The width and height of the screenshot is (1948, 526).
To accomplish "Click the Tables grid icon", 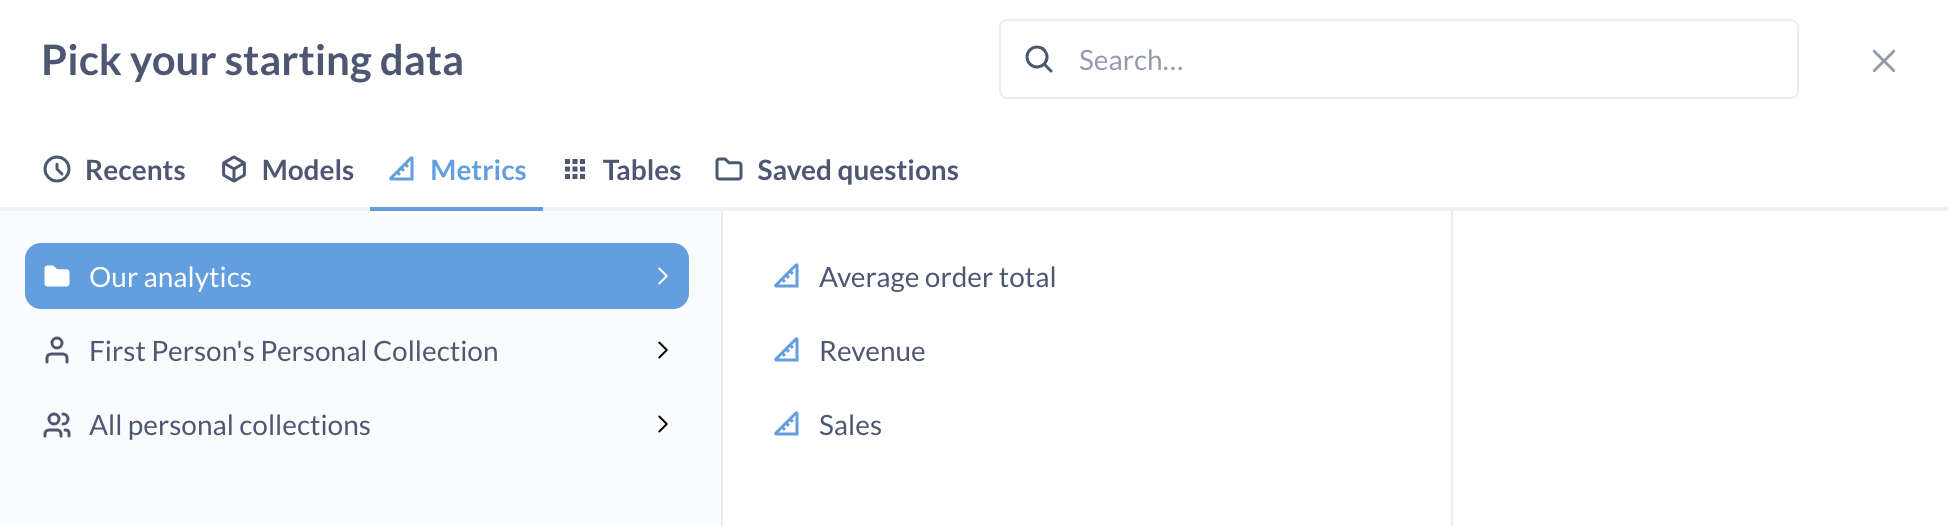I will click(x=575, y=170).
